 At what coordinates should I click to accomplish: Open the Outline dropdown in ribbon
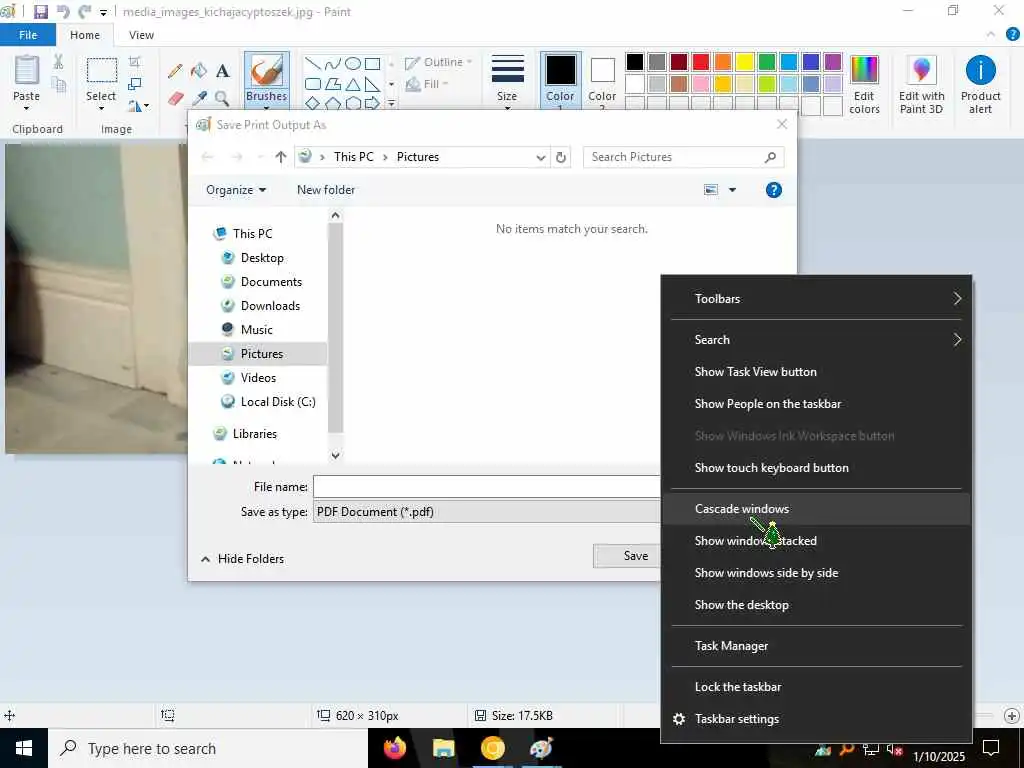pos(439,63)
